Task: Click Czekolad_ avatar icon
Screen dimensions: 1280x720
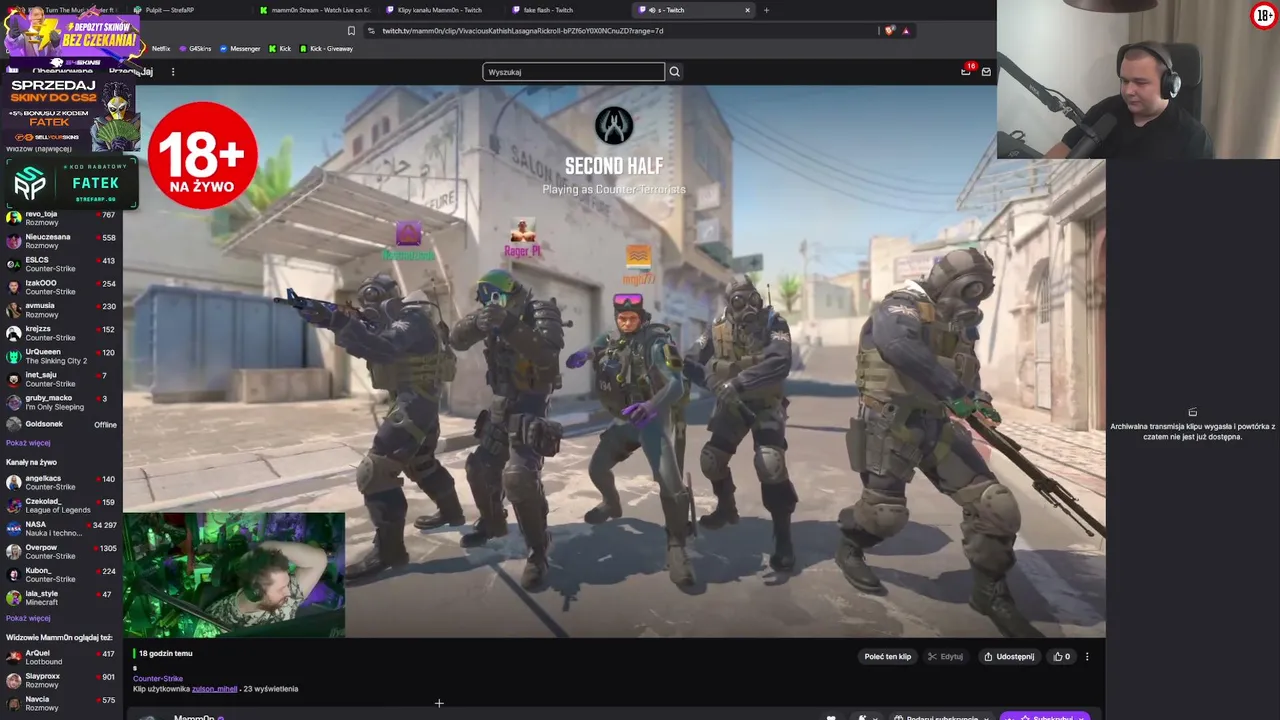Action: click(x=13, y=506)
